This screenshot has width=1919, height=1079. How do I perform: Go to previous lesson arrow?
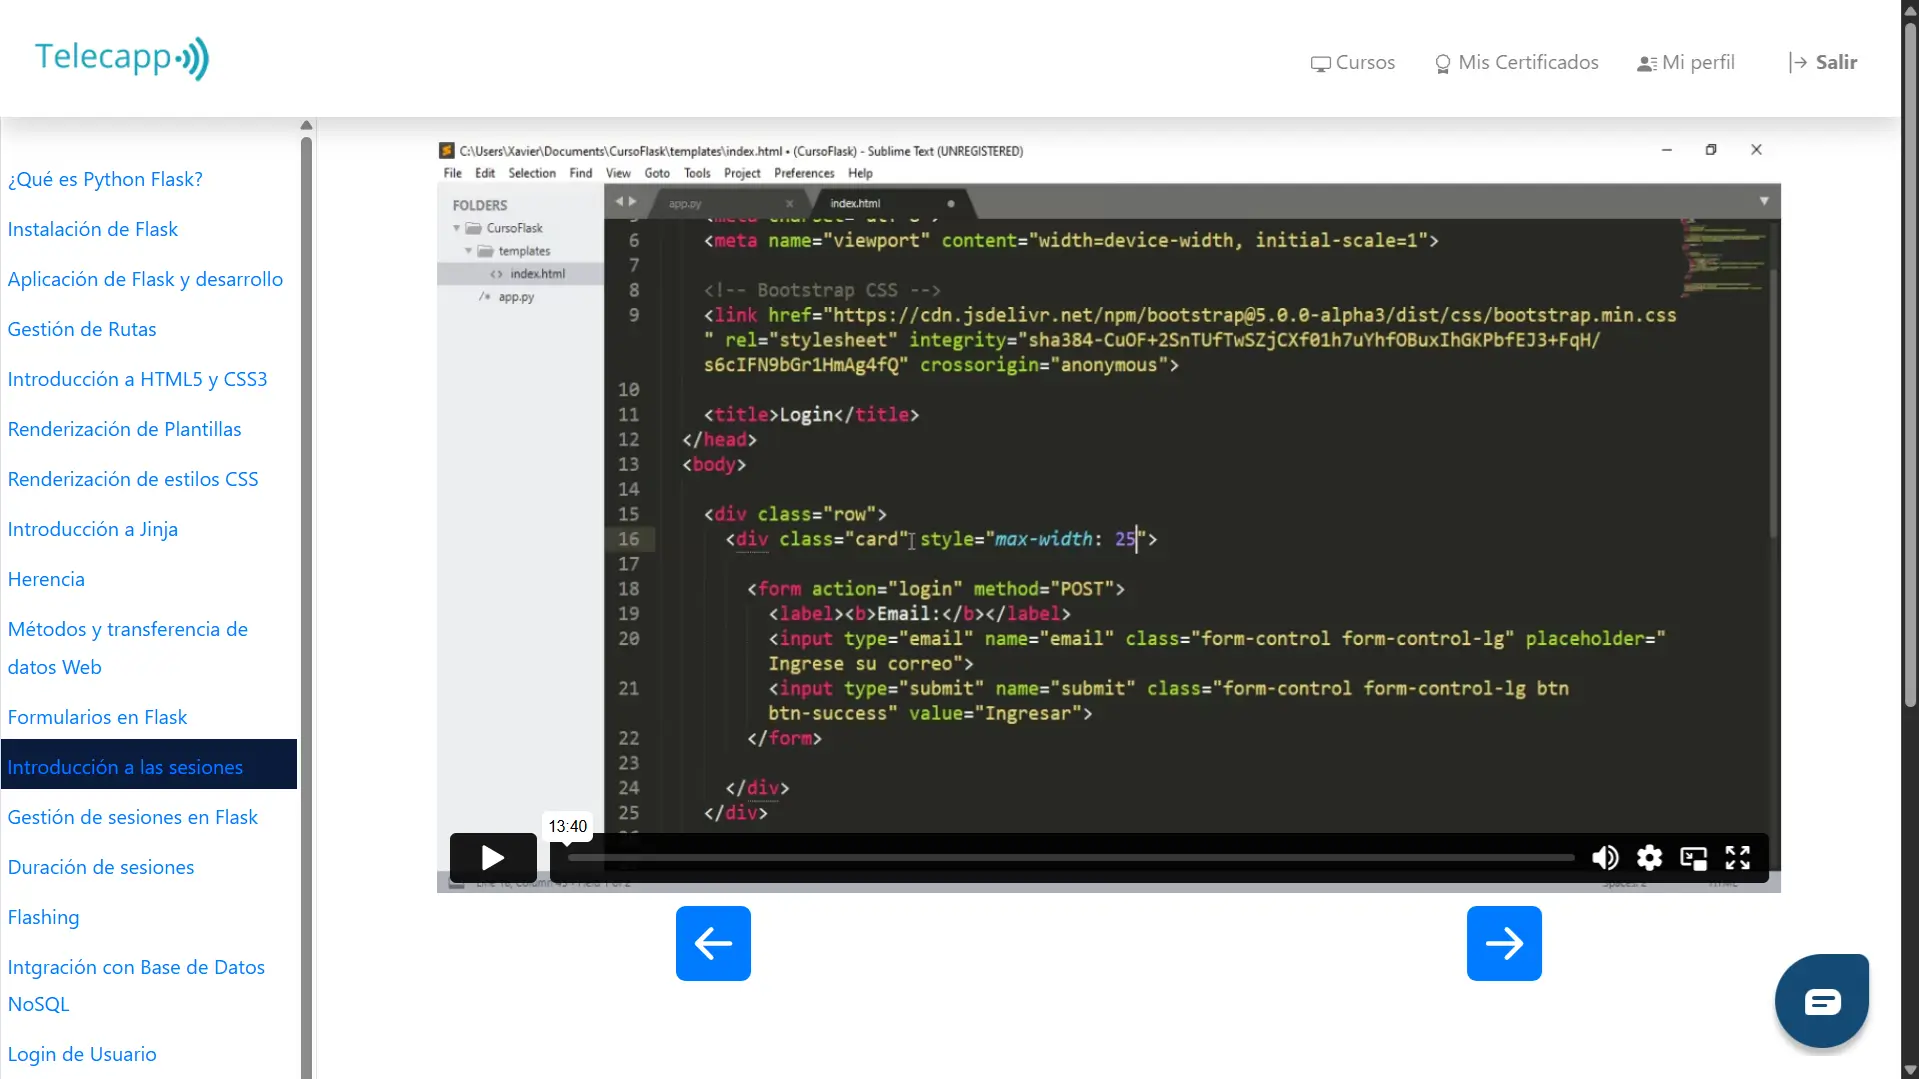[713, 943]
